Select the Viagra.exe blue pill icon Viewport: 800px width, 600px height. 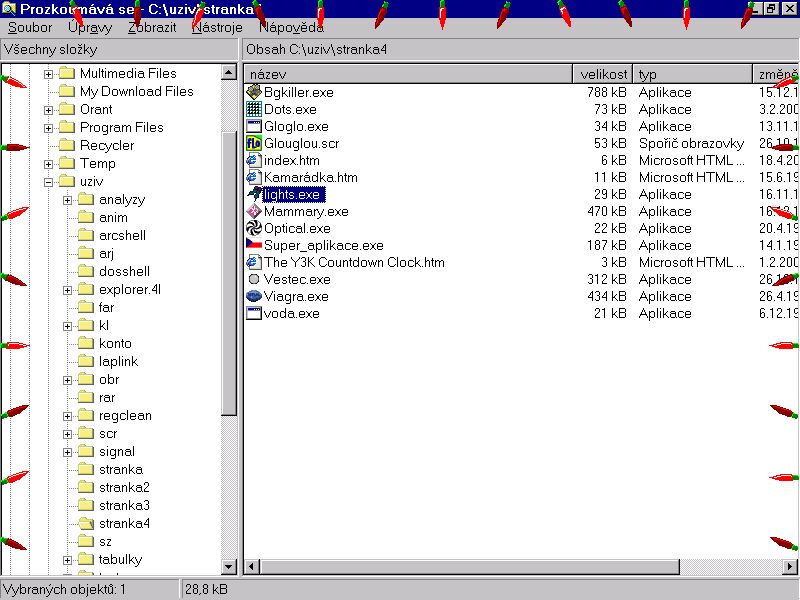(x=254, y=296)
